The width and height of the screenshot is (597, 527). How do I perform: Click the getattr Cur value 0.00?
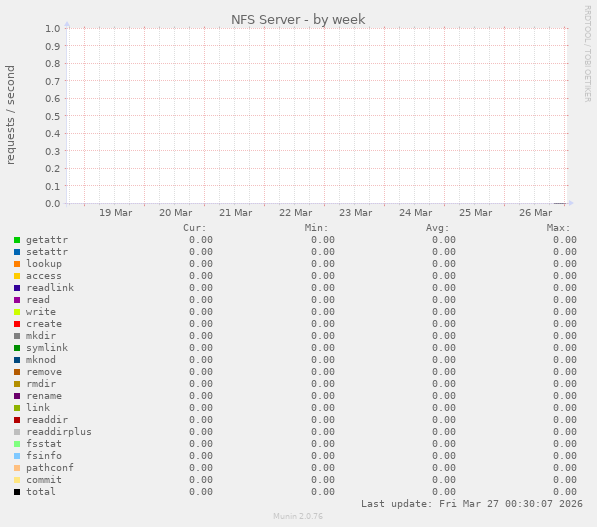[x=201, y=240]
